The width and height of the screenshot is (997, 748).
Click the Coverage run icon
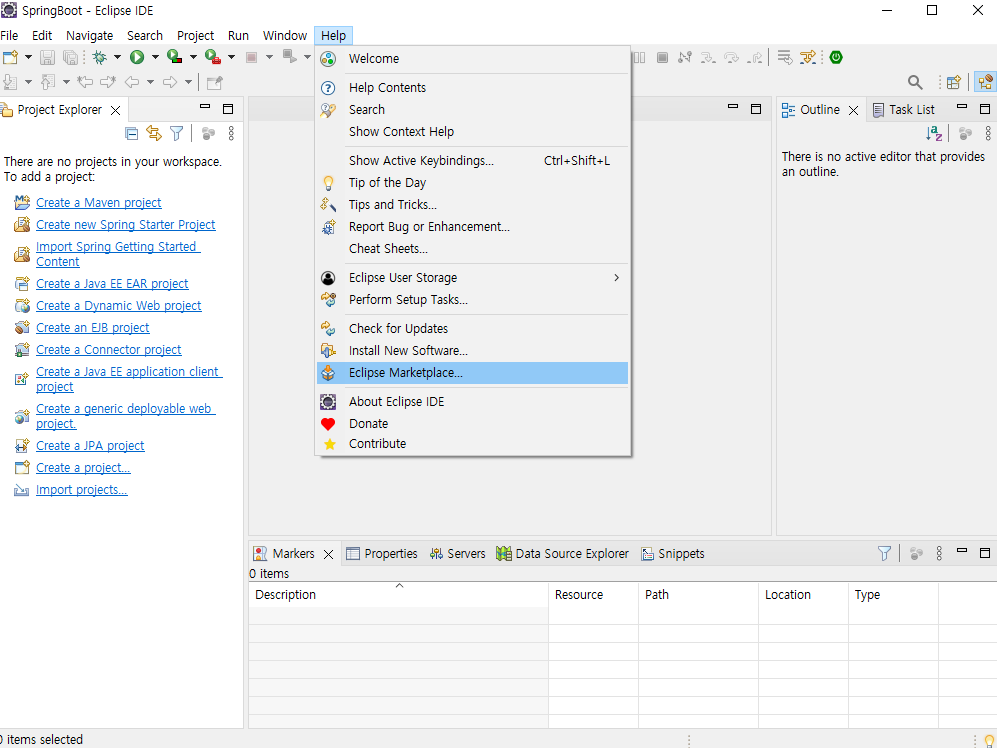[174, 57]
